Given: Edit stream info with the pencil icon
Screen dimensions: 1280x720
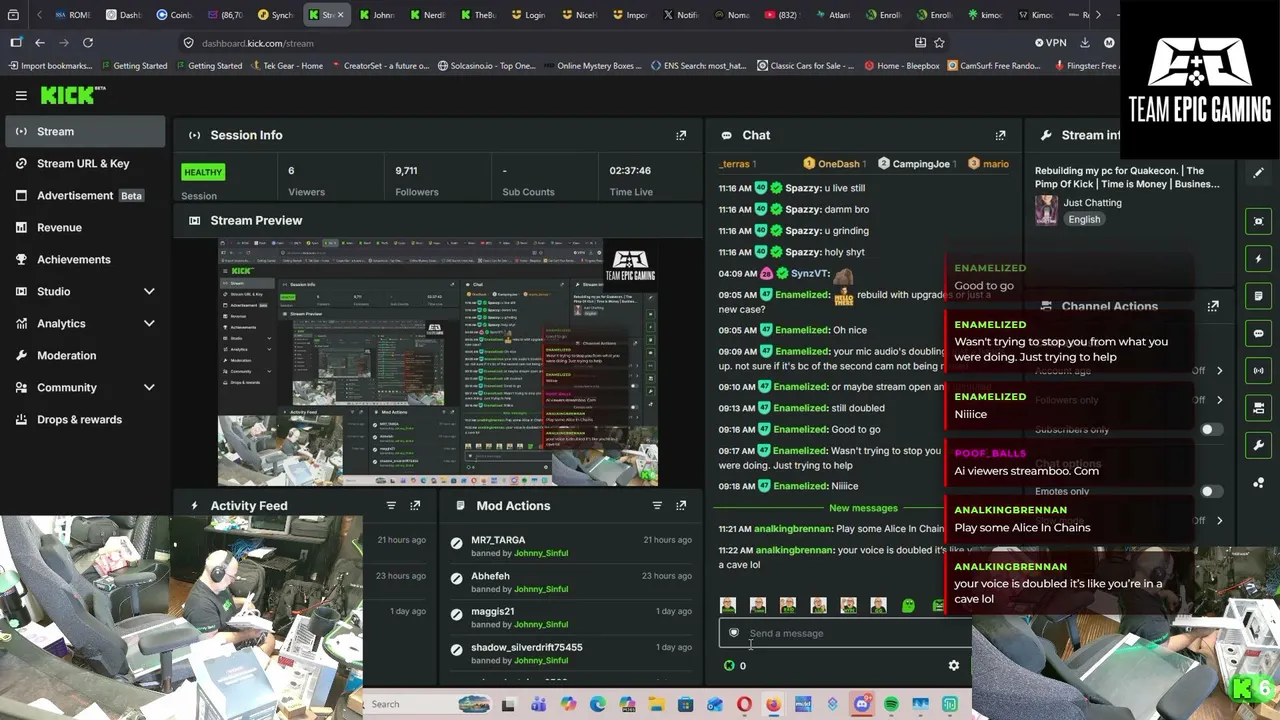Looking at the screenshot, I should 1259,173.
